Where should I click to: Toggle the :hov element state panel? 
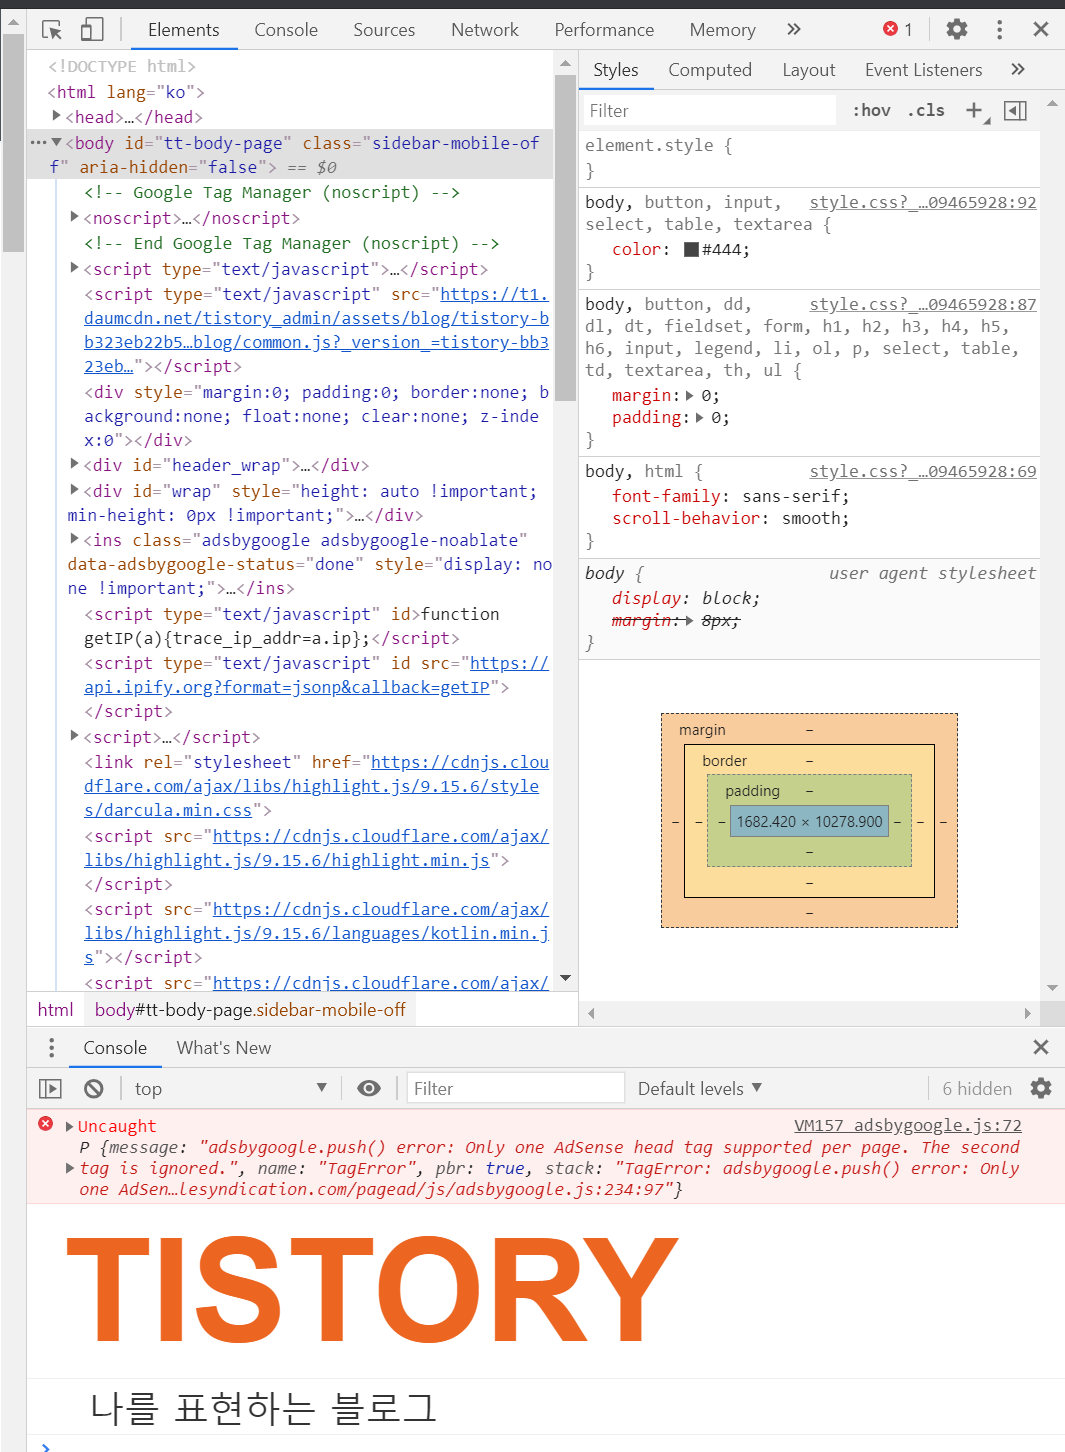871,110
